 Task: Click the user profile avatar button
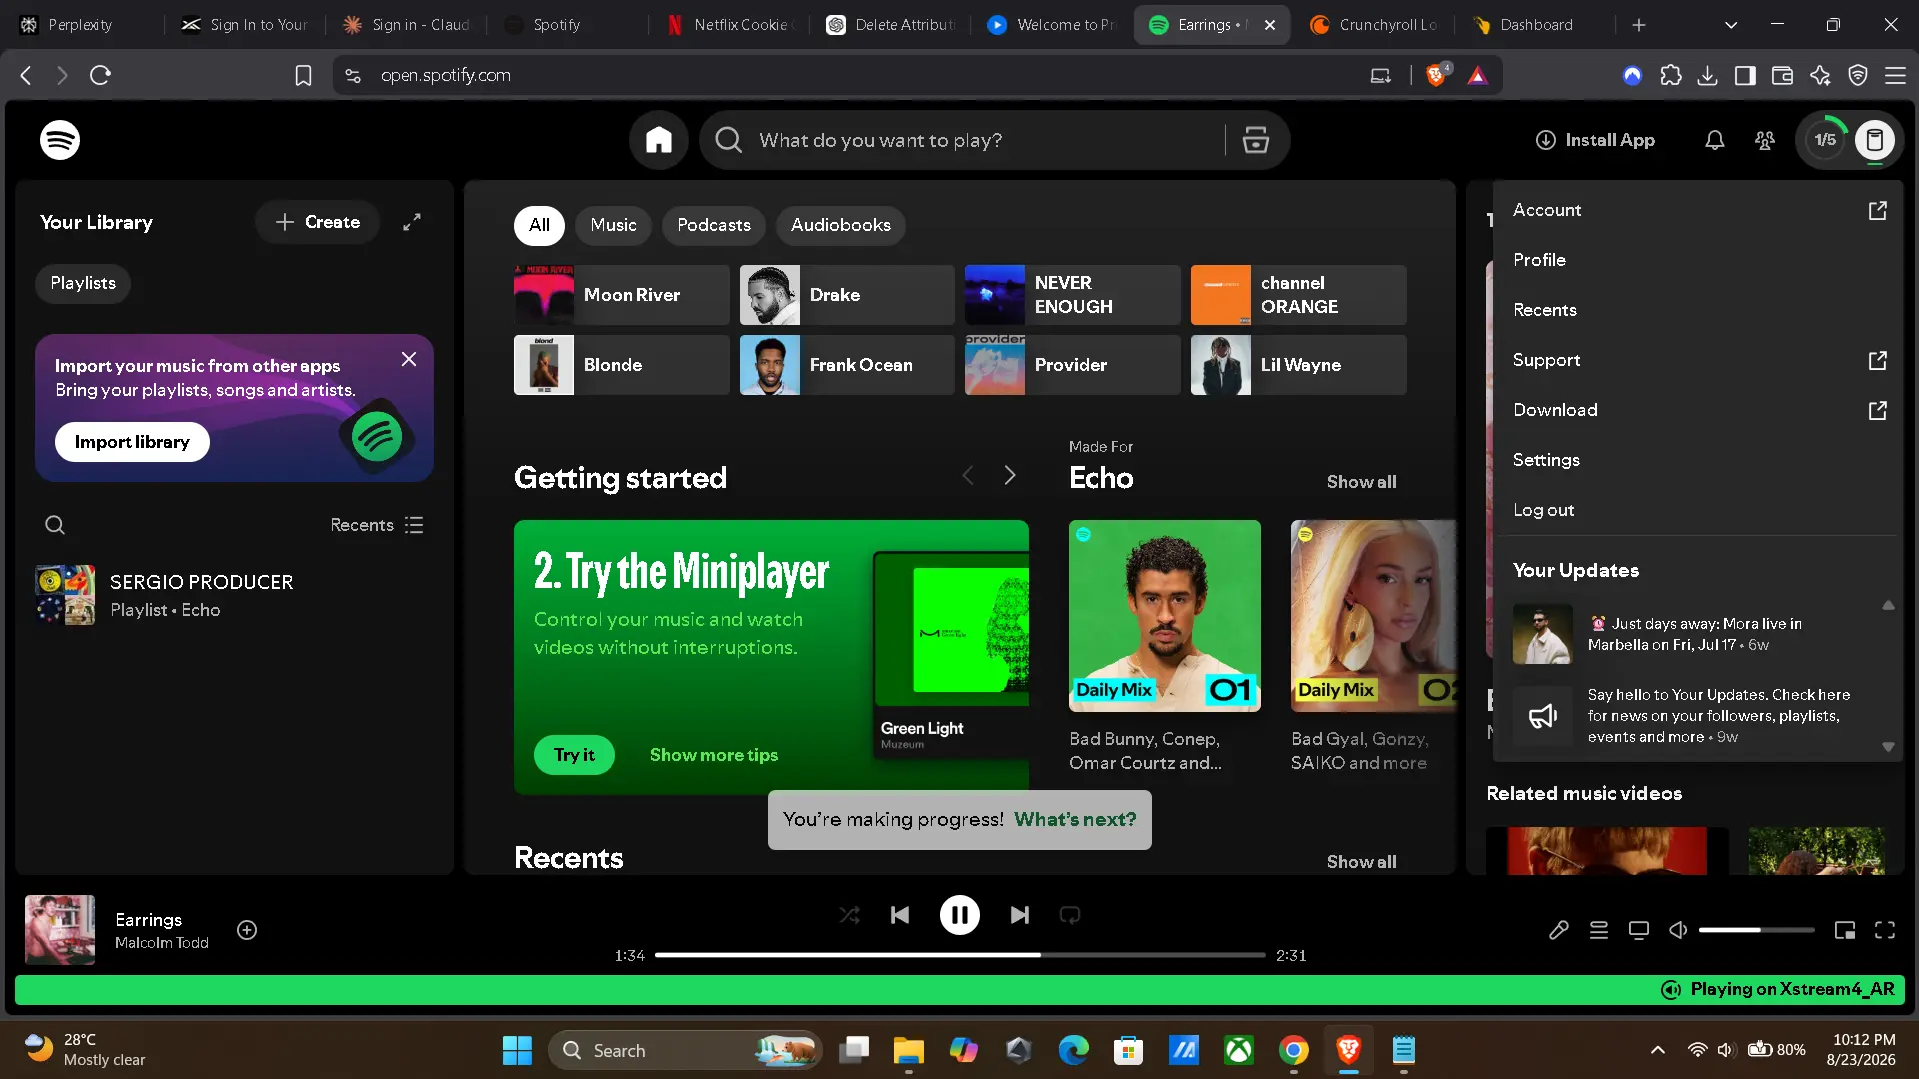[1875, 140]
